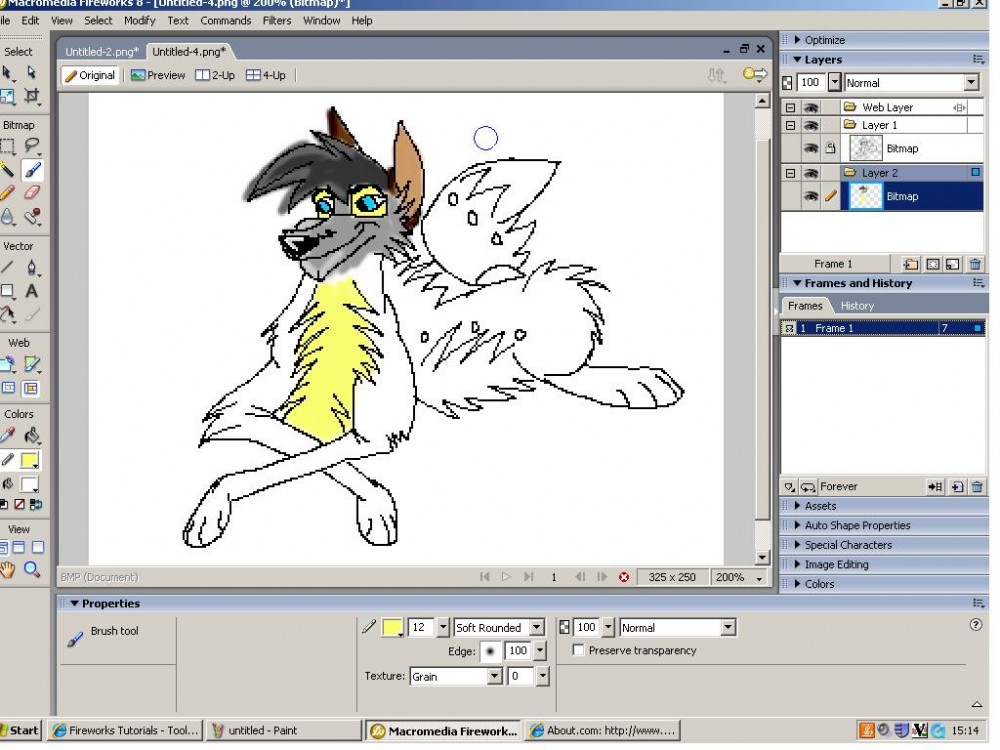Switch to the Preview view tab
This screenshot has height=750, width=1000.
tap(158, 75)
